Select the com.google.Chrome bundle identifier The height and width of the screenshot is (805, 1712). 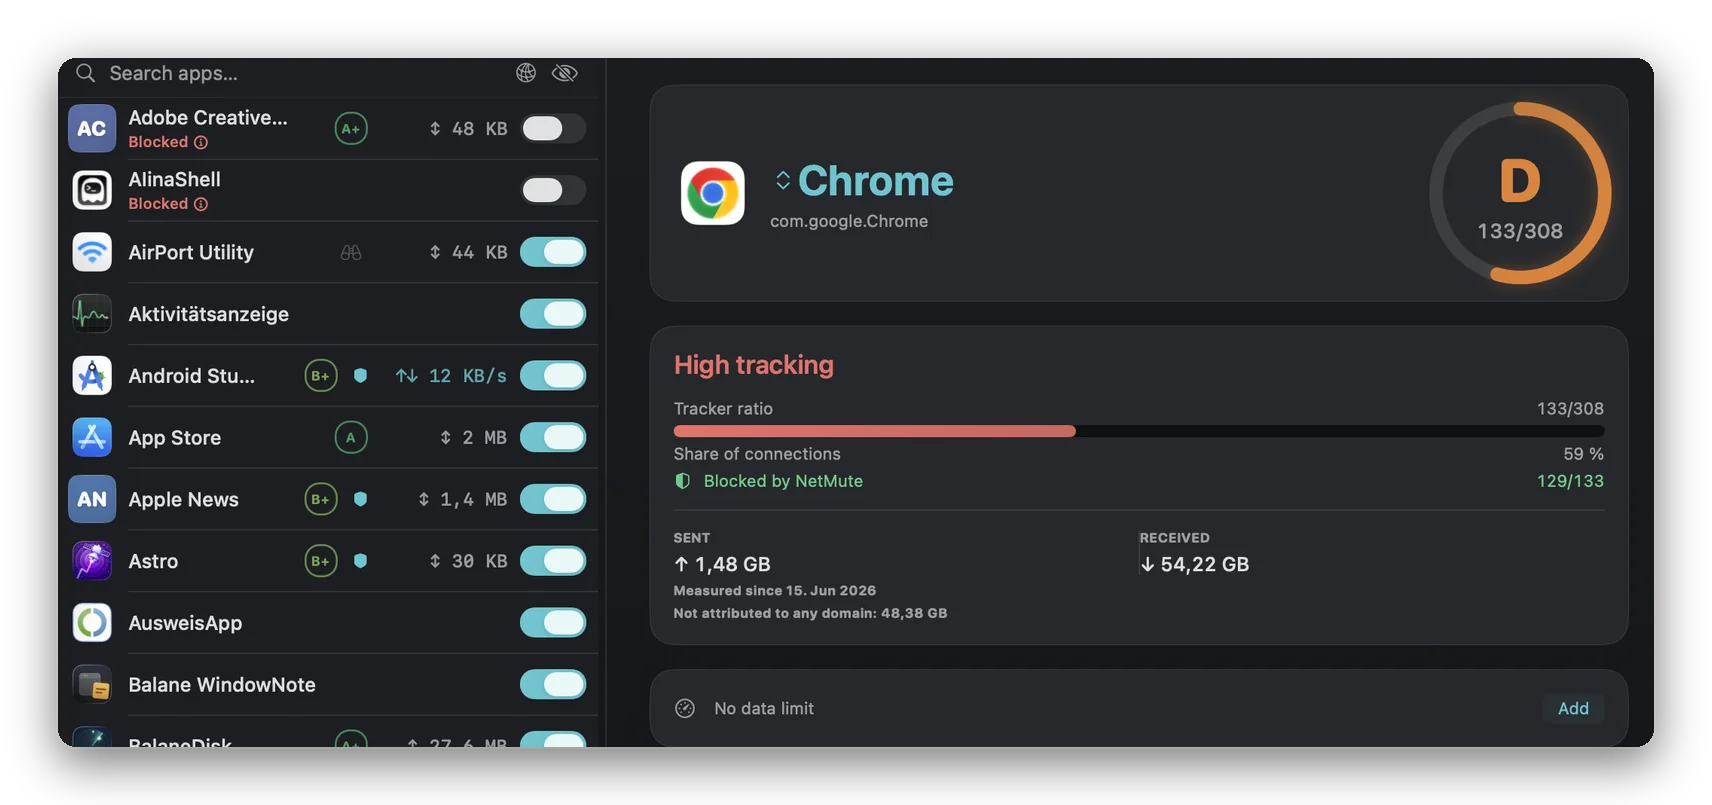(849, 221)
